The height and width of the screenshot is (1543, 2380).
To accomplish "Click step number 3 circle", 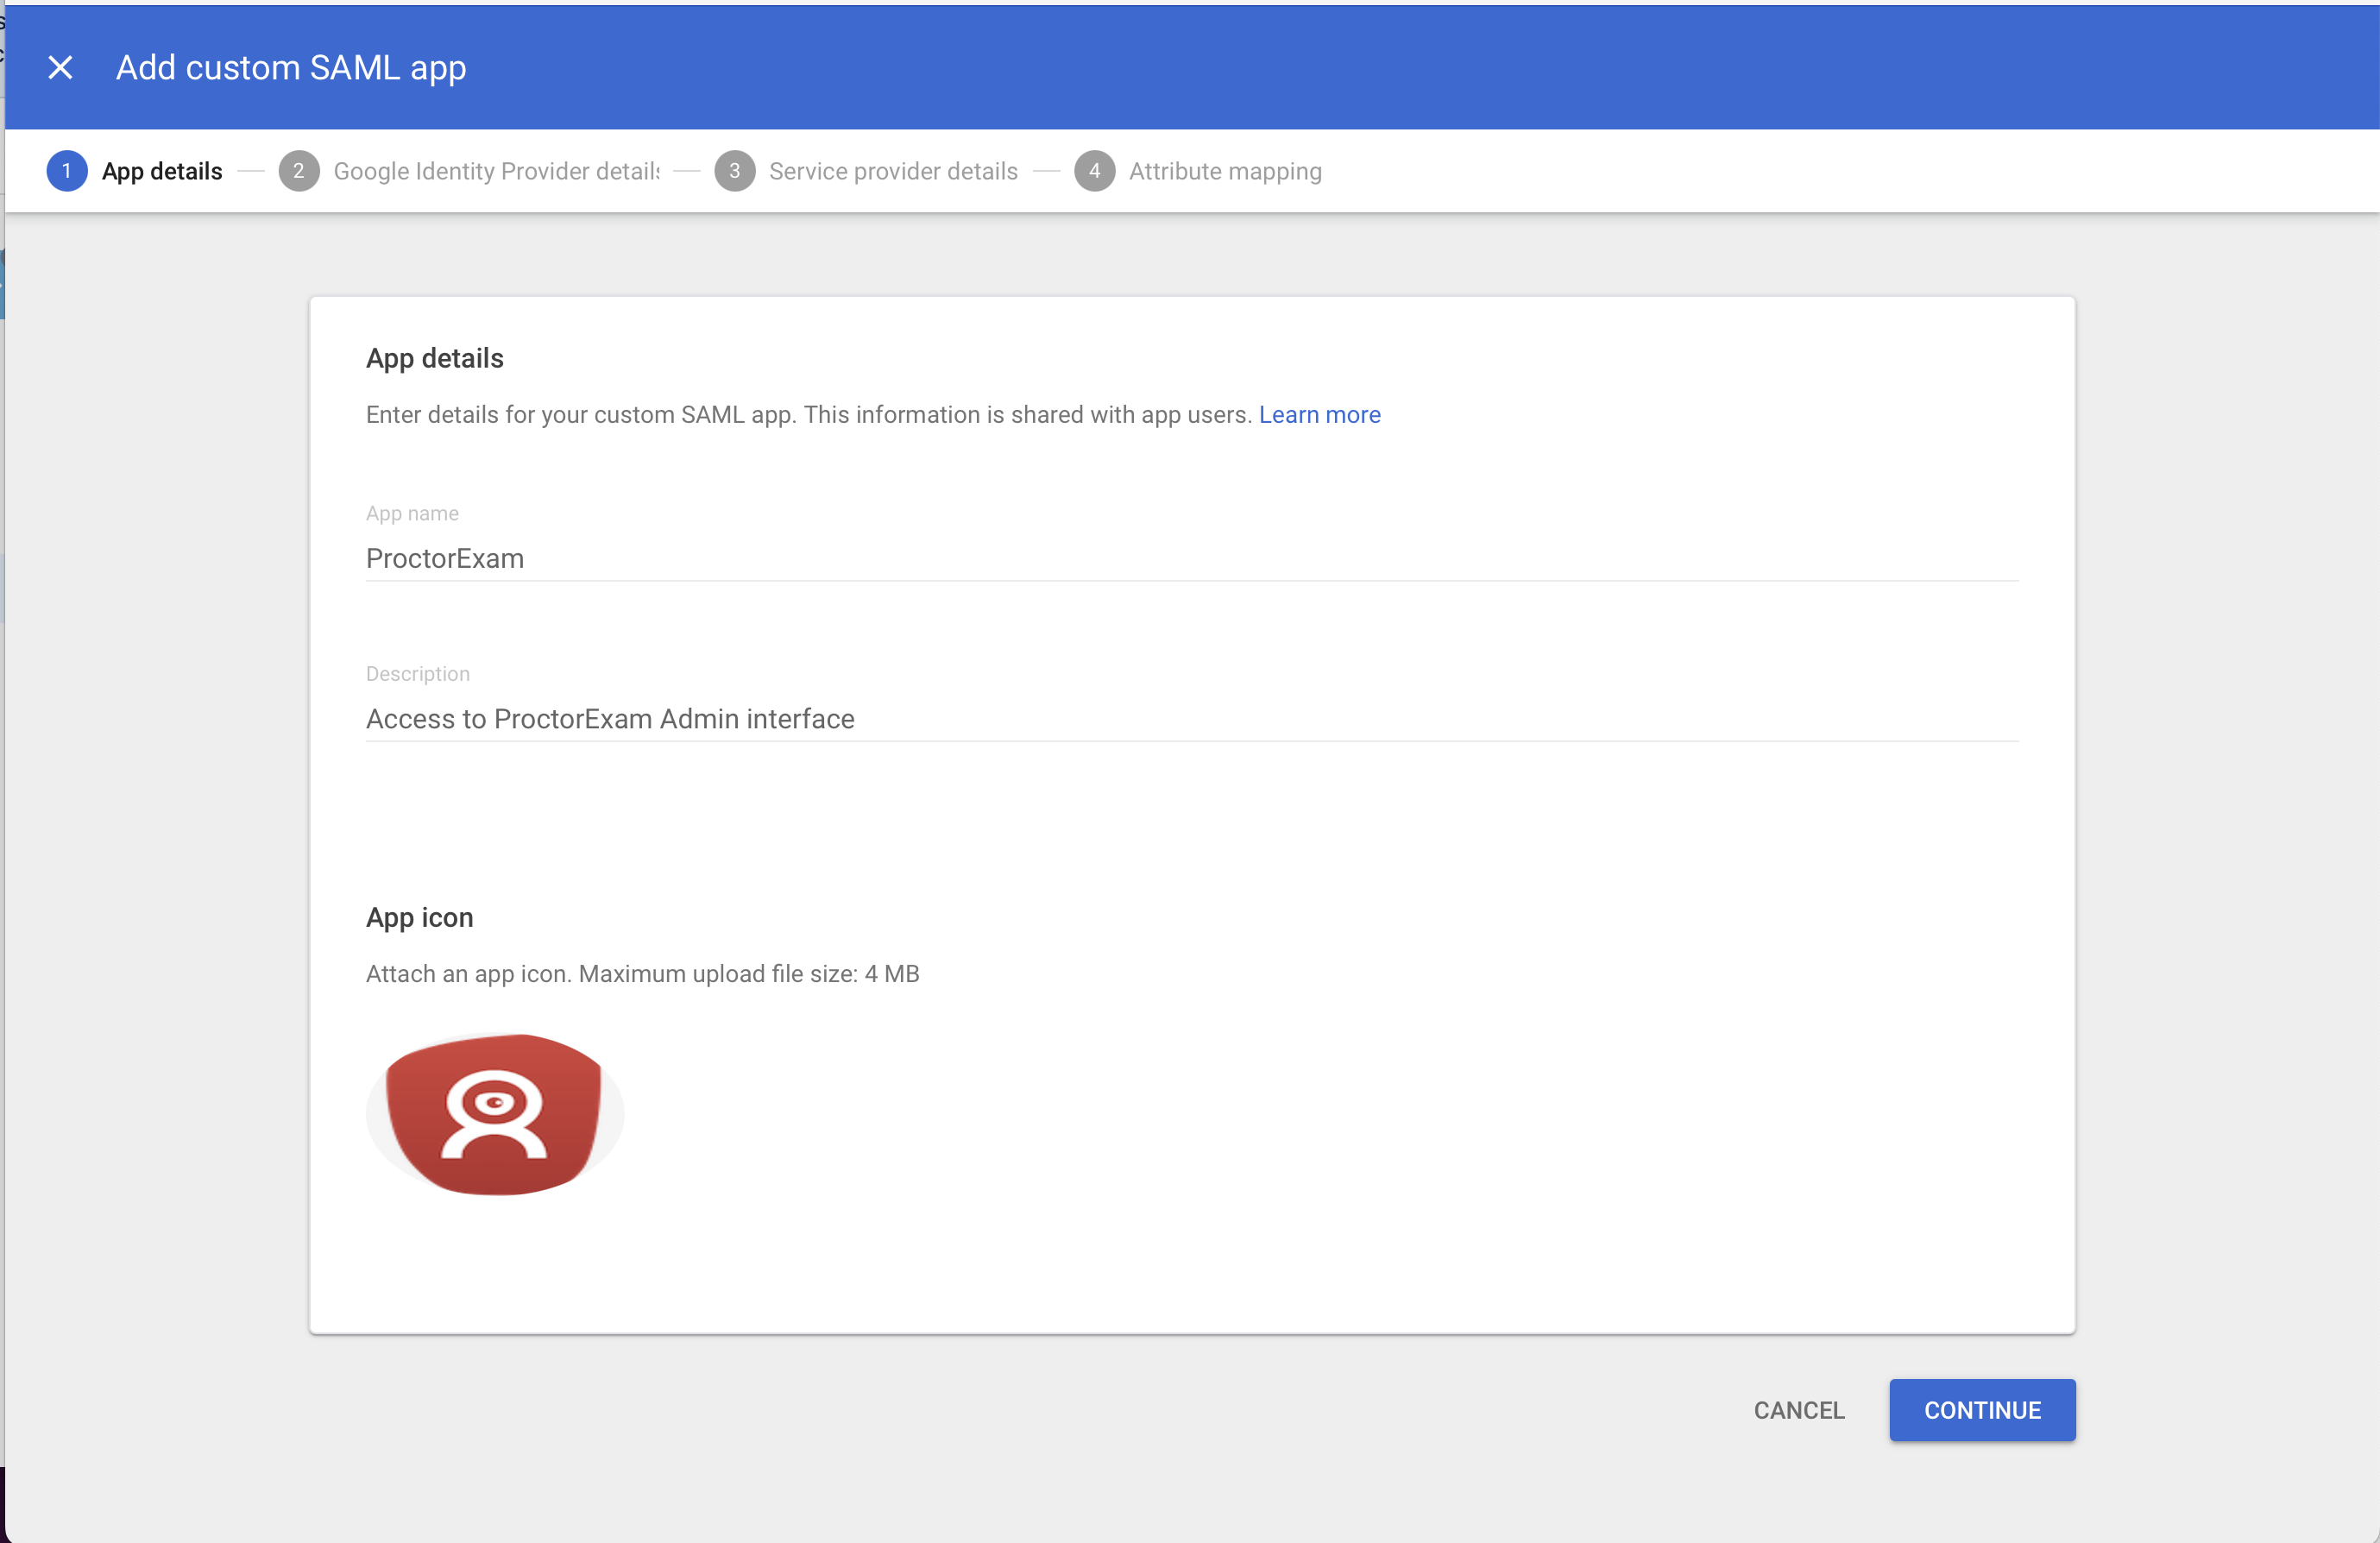I will (735, 171).
